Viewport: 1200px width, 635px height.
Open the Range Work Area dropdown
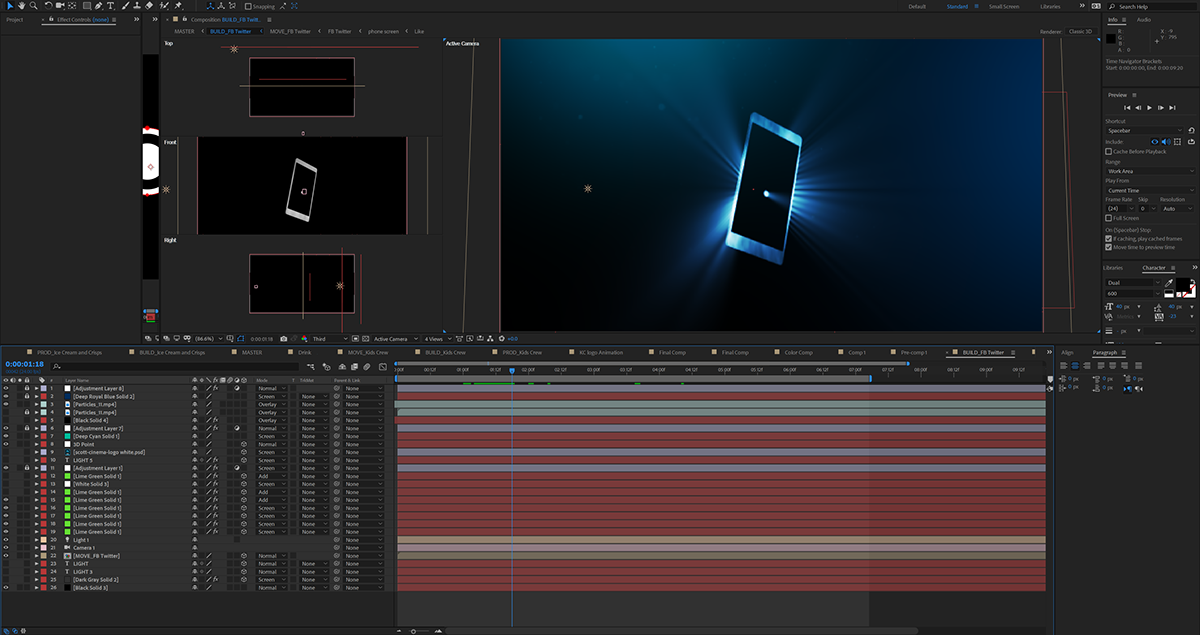tap(1150, 171)
